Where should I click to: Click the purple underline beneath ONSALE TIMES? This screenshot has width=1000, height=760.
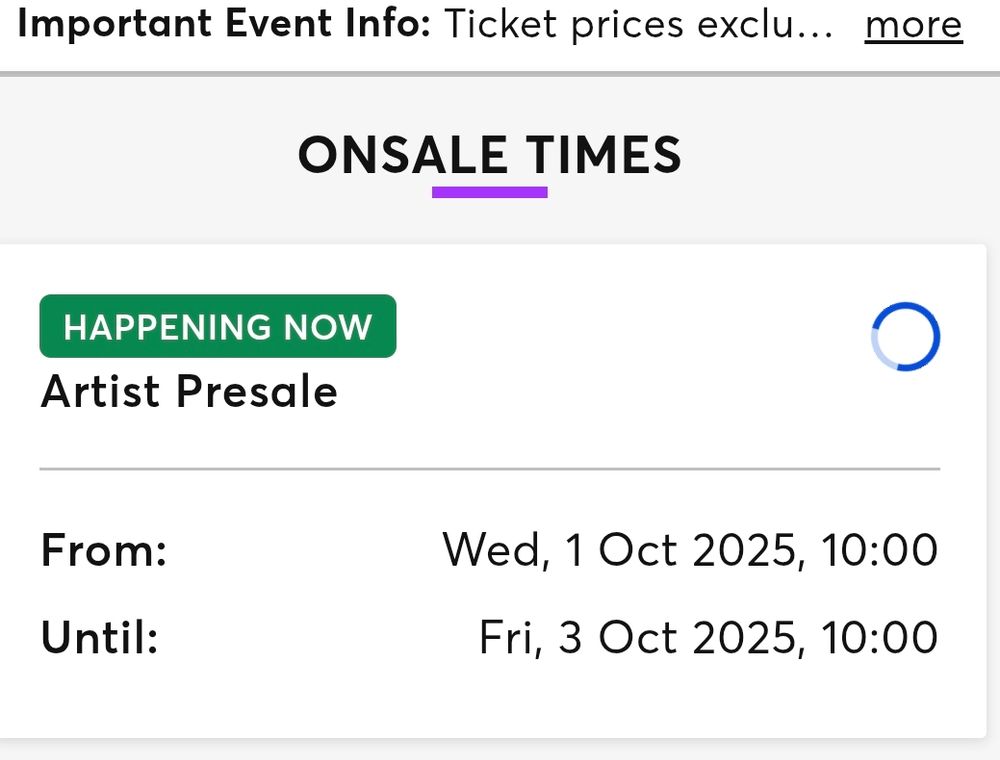pyautogui.click(x=489, y=191)
